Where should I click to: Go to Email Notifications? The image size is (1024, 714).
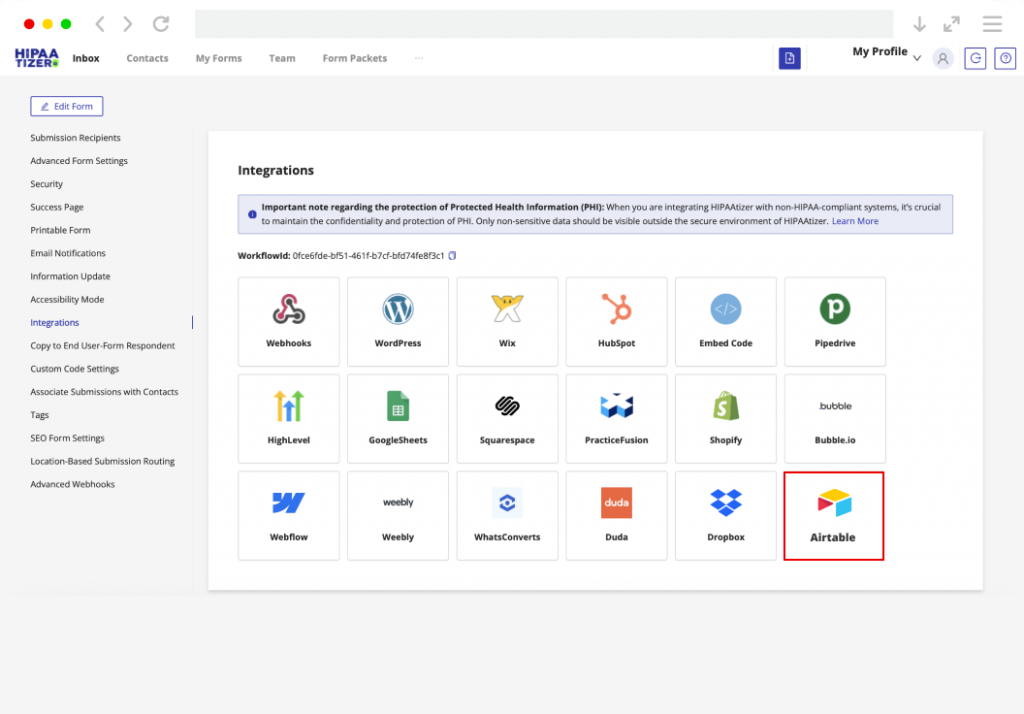[x=67, y=253]
